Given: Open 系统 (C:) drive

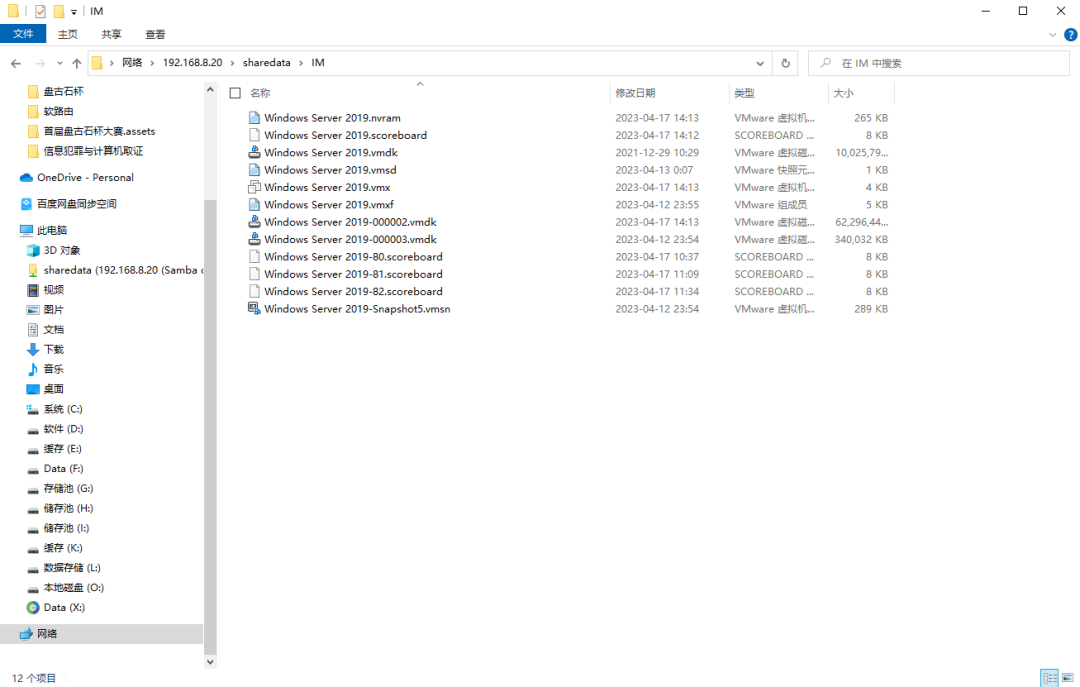Looking at the screenshot, I should coord(54,409).
